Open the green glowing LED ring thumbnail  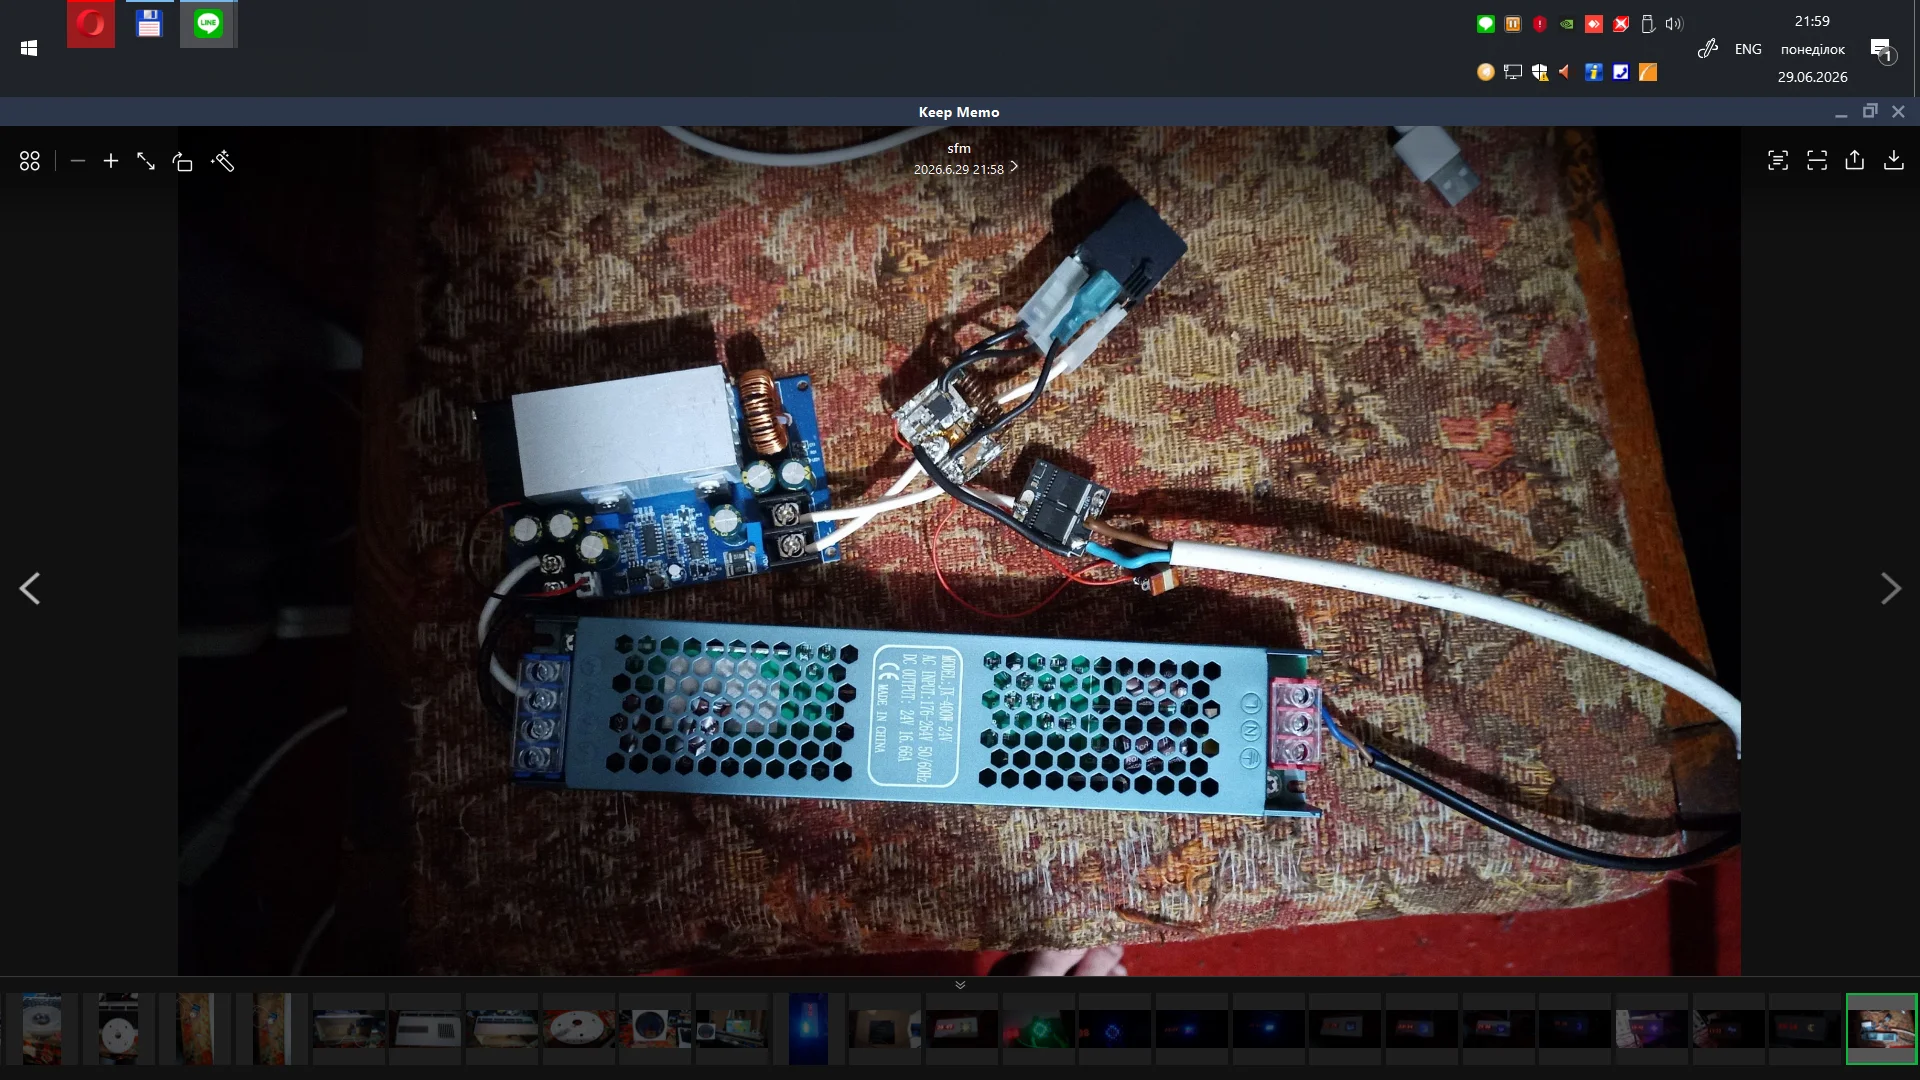[1039, 1028]
